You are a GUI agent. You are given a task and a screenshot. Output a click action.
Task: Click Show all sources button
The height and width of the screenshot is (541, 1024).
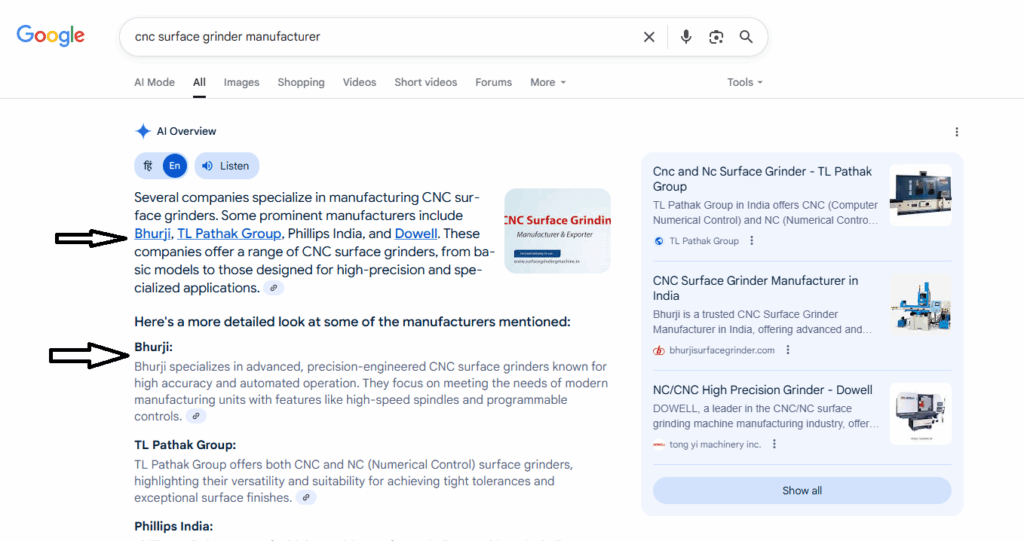coord(802,491)
